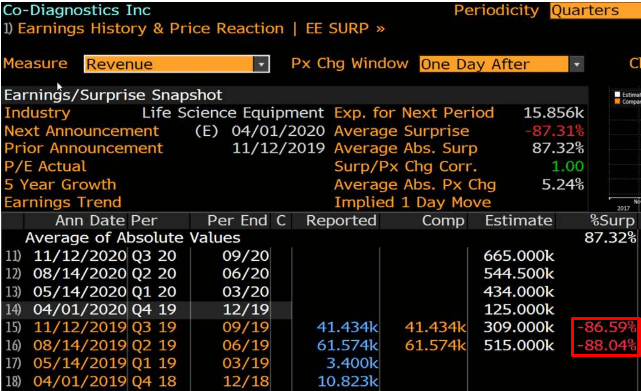Select row 18 dated 04/01/2019
The height and width of the screenshot is (391, 641).
pyautogui.click(x=319, y=381)
